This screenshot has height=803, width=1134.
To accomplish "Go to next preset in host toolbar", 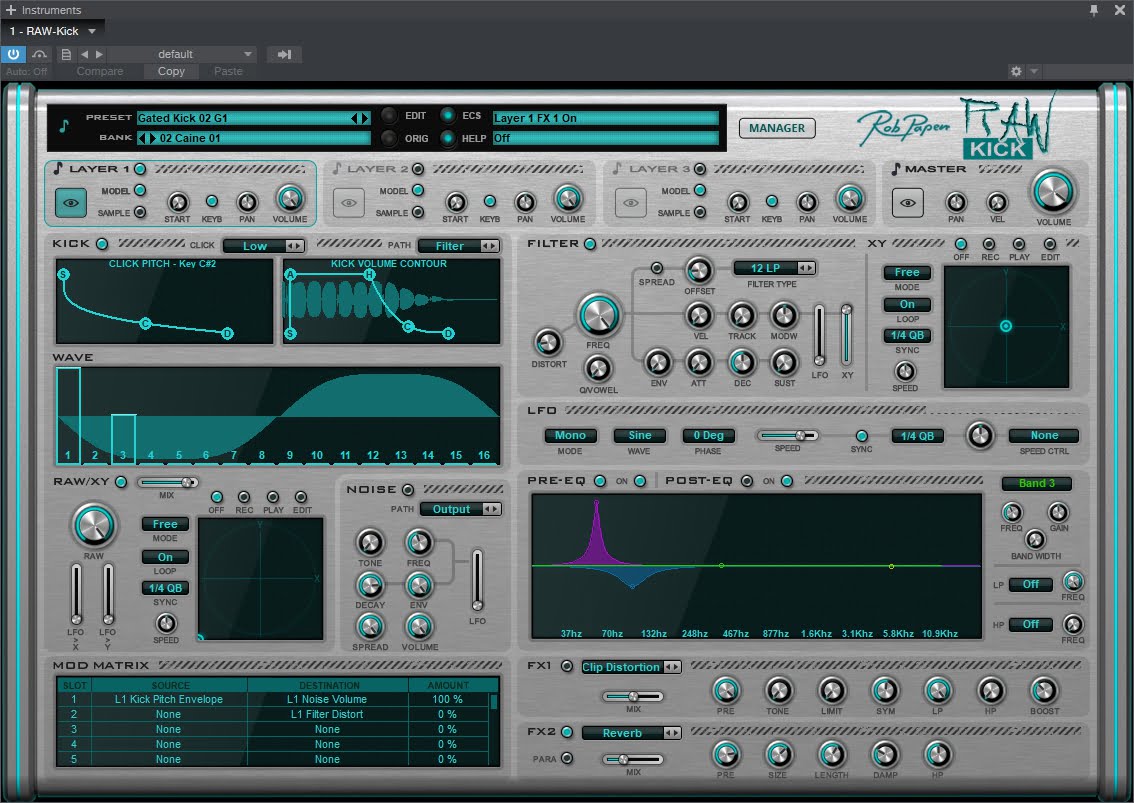I will tap(99, 54).
